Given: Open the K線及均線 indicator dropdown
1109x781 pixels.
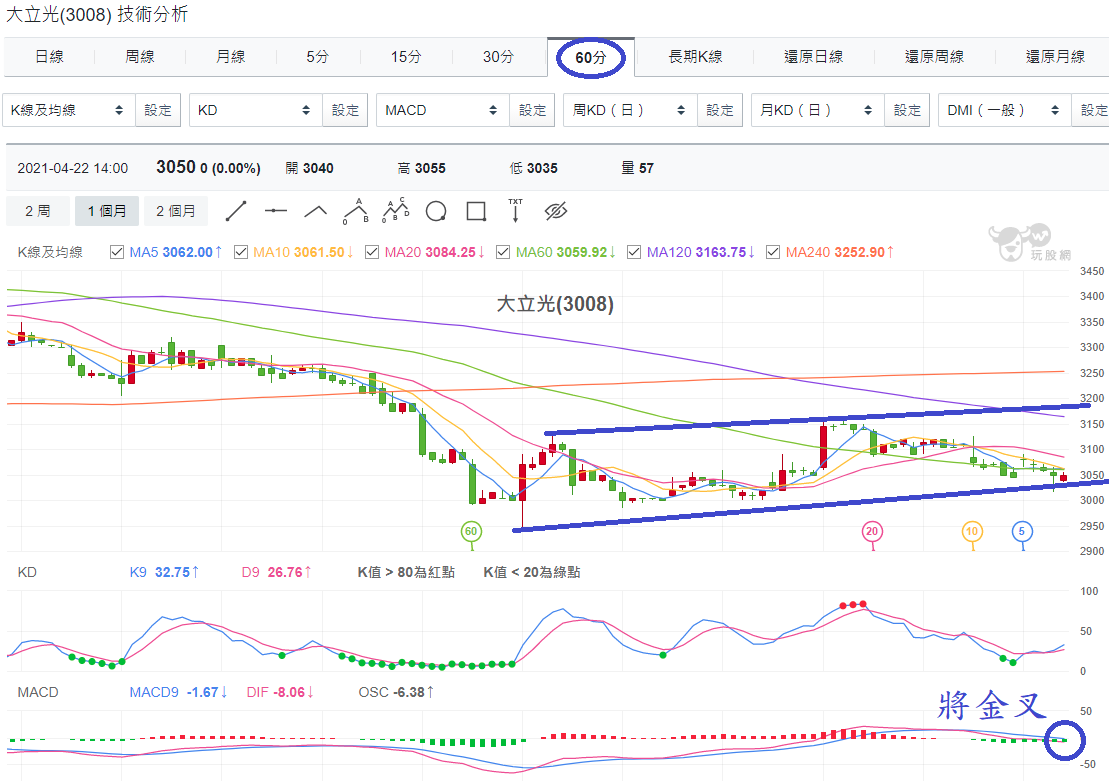Looking at the screenshot, I should tap(69, 110).
